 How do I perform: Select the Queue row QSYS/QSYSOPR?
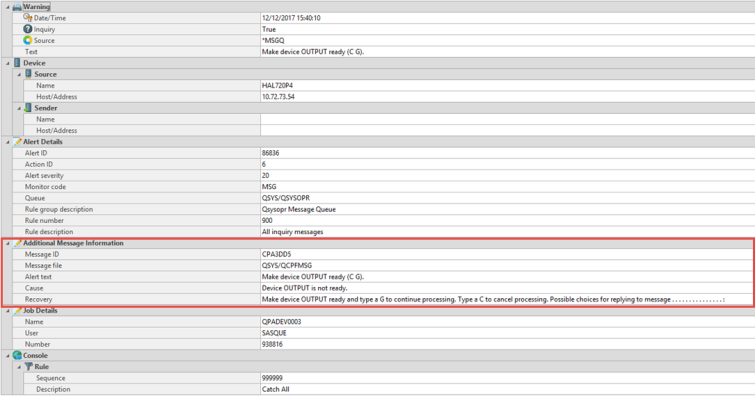(377, 198)
